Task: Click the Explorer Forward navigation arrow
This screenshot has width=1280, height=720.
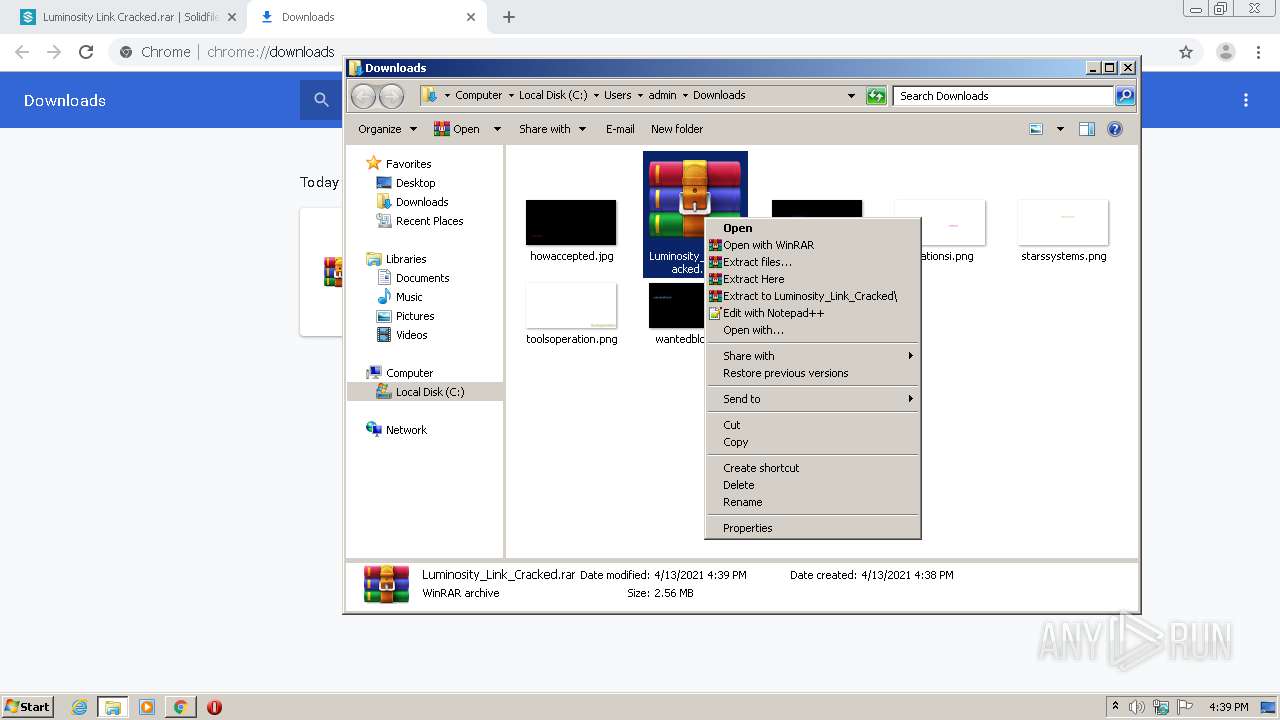Action: 391,96
